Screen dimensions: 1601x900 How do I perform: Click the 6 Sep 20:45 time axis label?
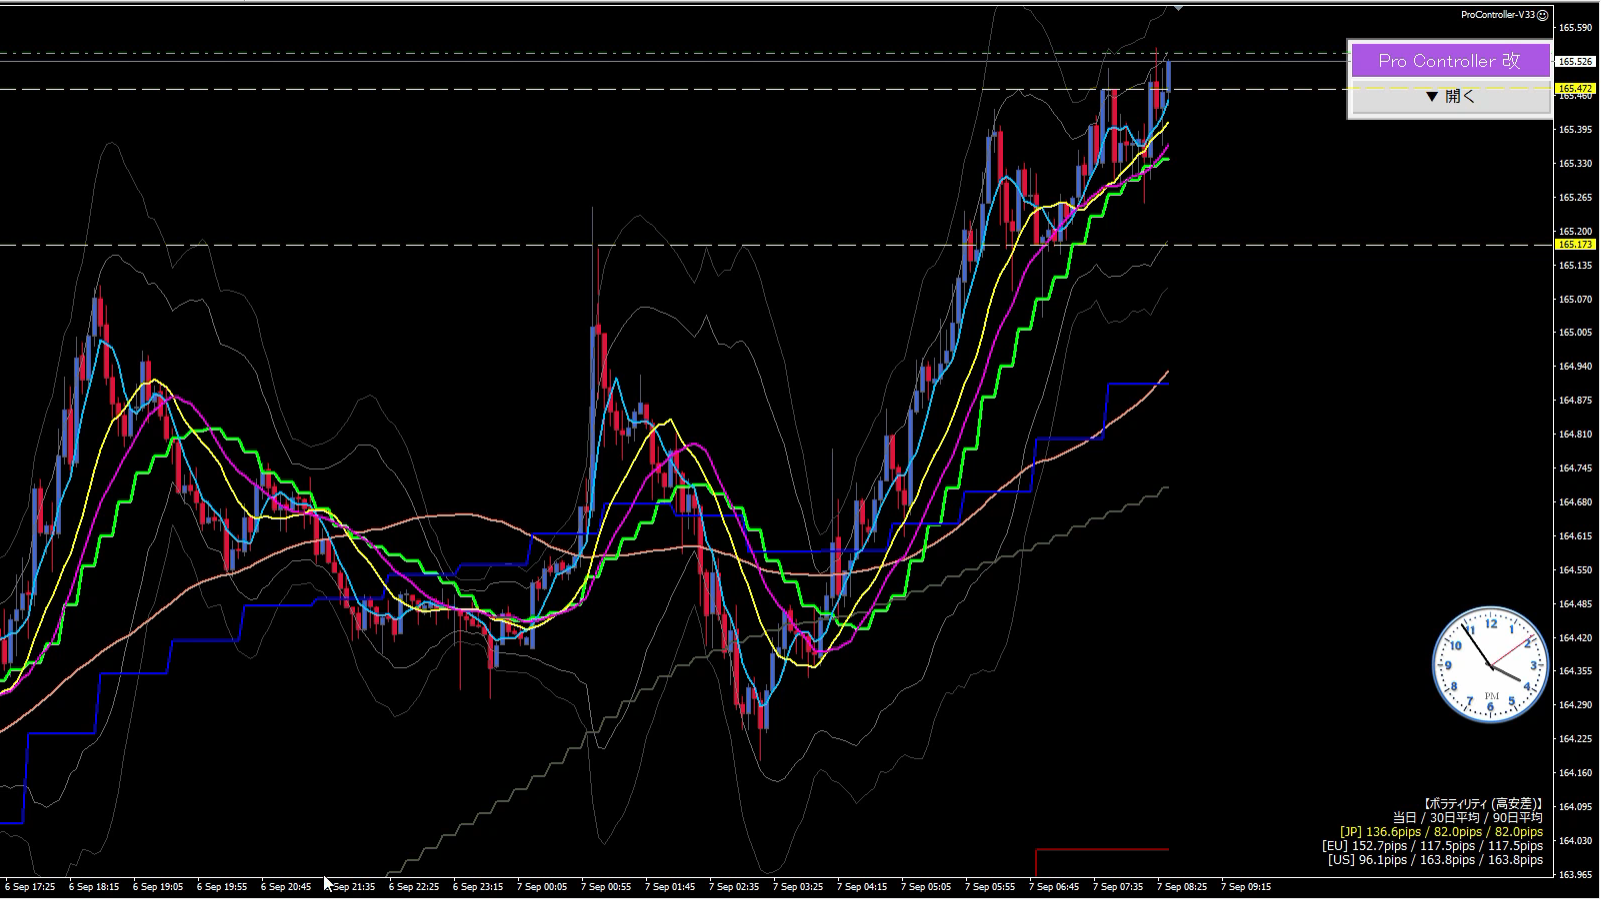[286, 887]
